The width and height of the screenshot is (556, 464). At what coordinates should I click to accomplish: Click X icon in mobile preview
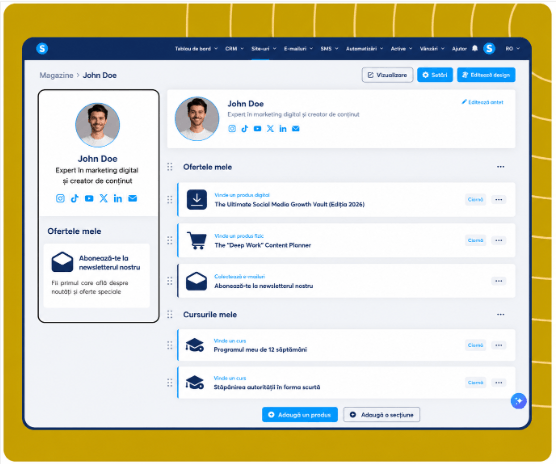point(104,199)
